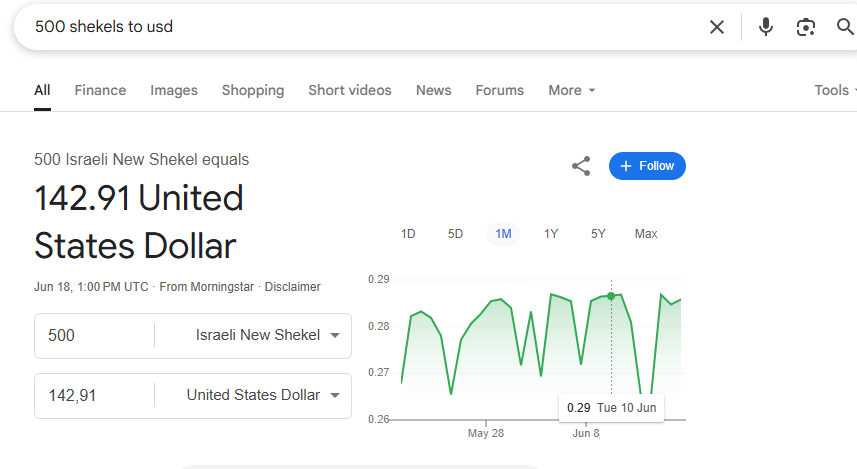Image resolution: width=857 pixels, height=469 pixels.
Task: Click the May 28 axis label
Action: (x=486, y=433)
